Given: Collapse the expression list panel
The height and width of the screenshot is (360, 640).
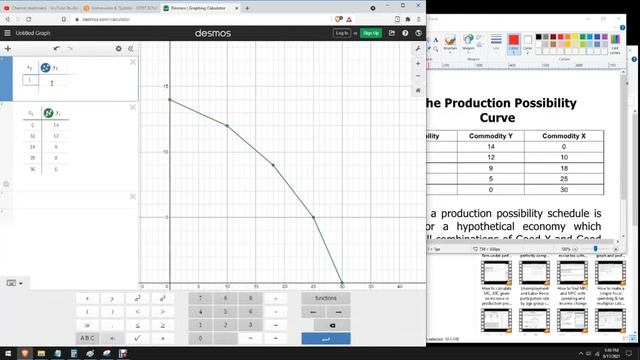Looking at the screenshot, I should (x=131, y=49).
